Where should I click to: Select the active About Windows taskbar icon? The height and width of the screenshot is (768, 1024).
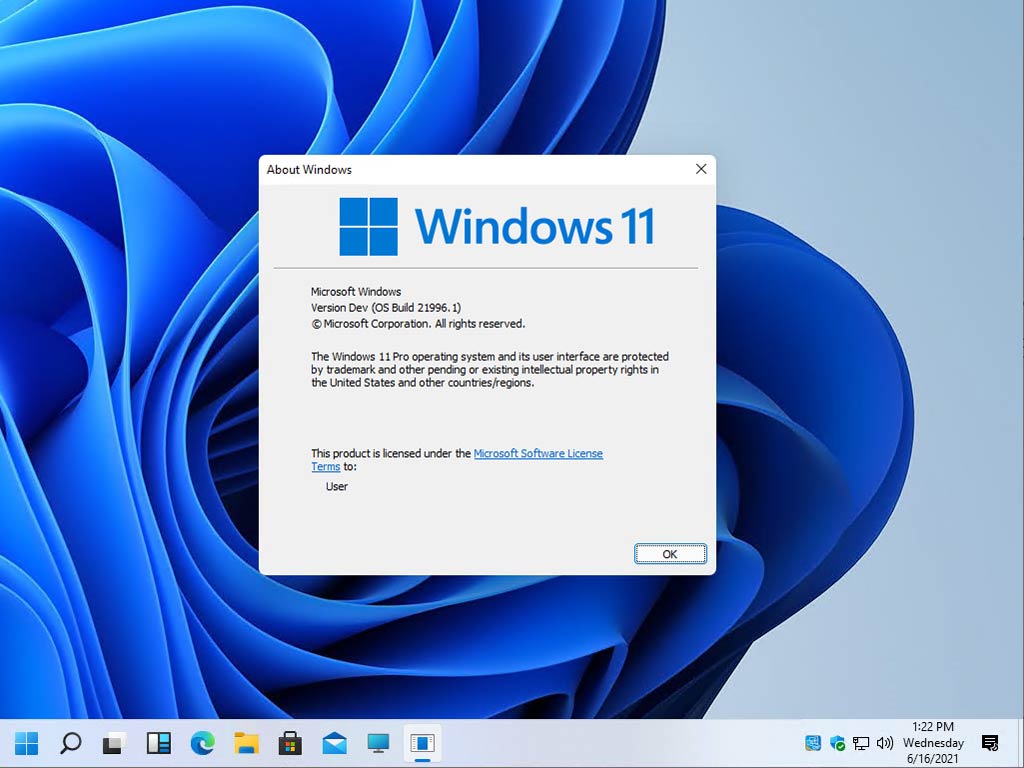coord(421,743)
